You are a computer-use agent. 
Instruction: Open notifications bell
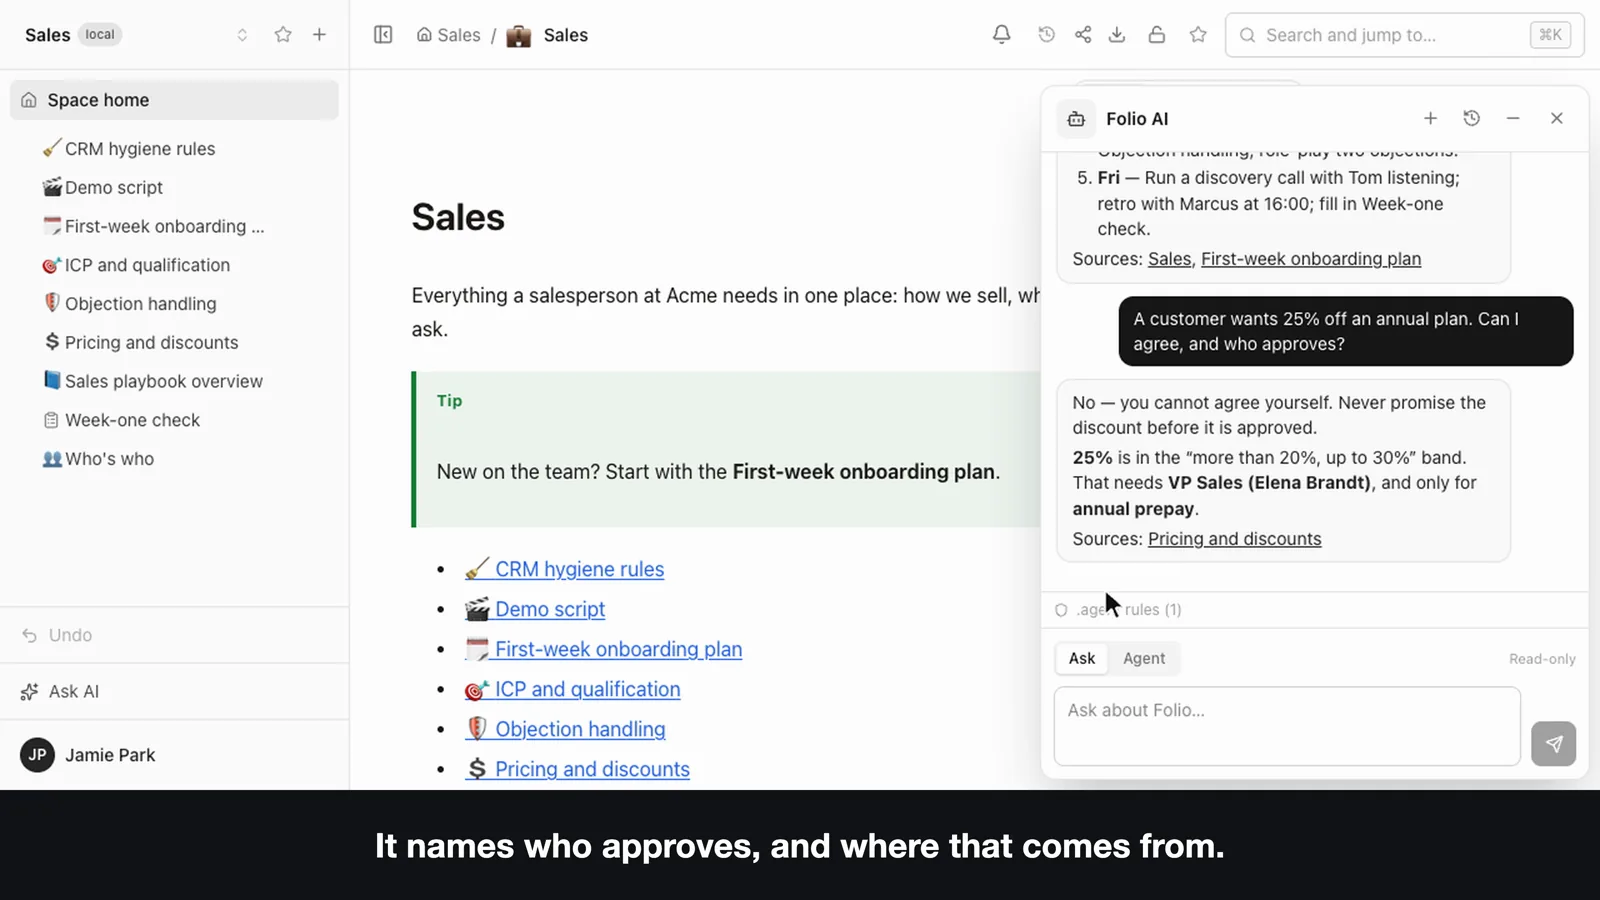tap(1001, 35)
